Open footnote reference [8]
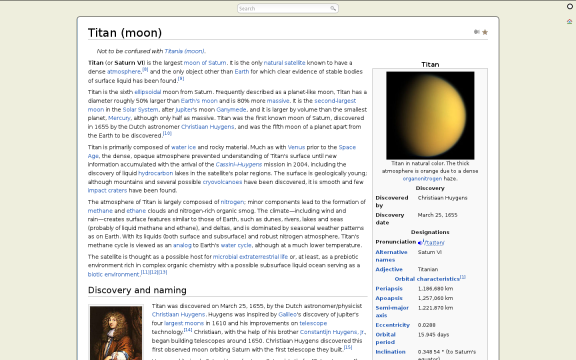The width and height of the screenshot is (576, 360). (145, 69)
